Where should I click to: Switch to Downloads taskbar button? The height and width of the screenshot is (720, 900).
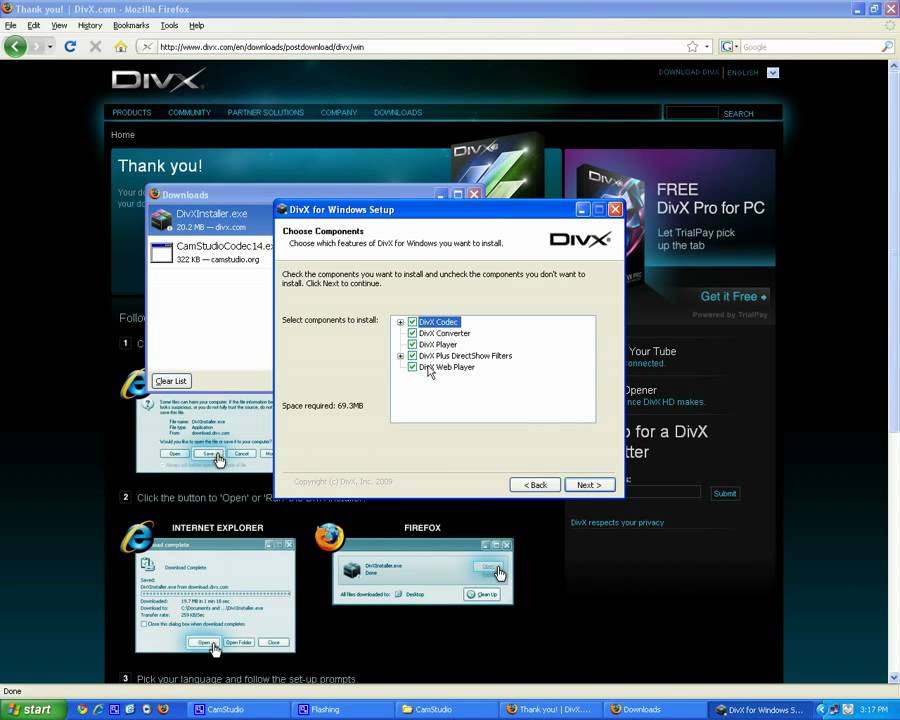point(654,710)
